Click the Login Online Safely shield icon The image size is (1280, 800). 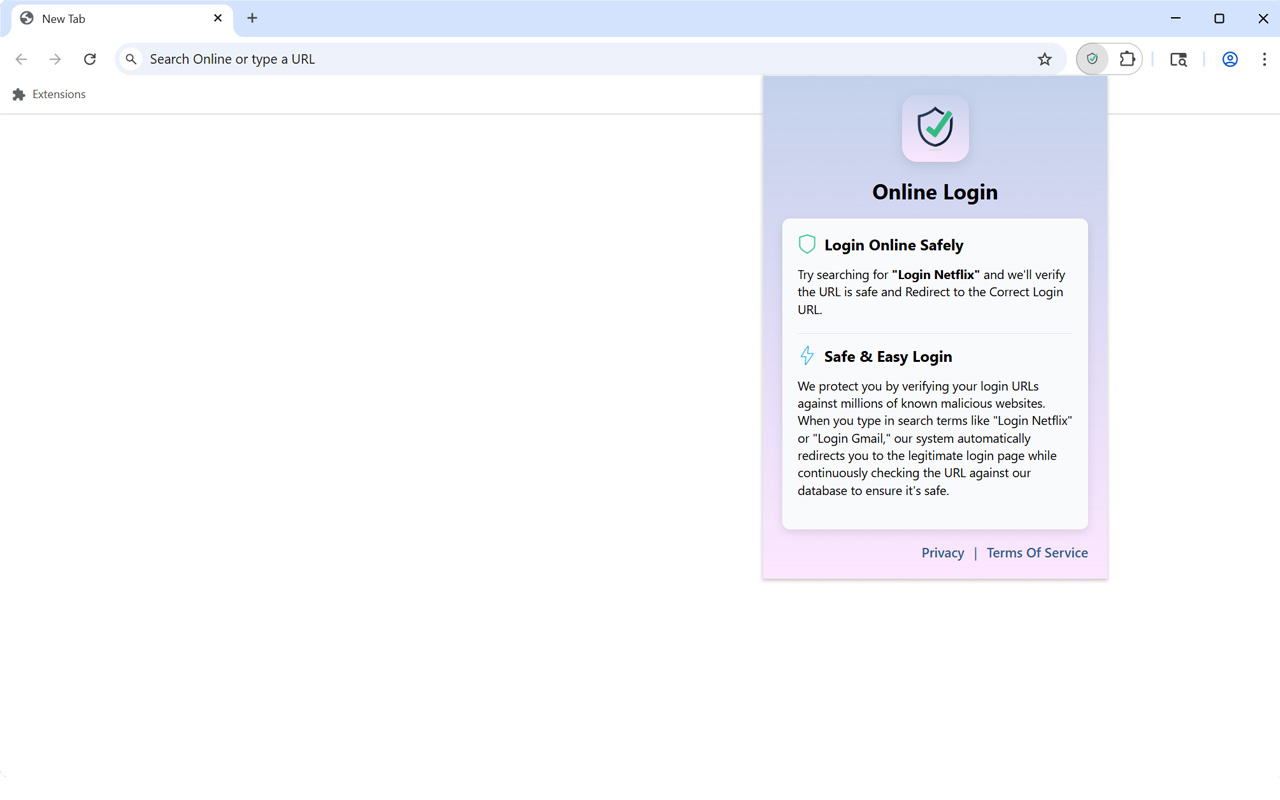pos(807,244)
